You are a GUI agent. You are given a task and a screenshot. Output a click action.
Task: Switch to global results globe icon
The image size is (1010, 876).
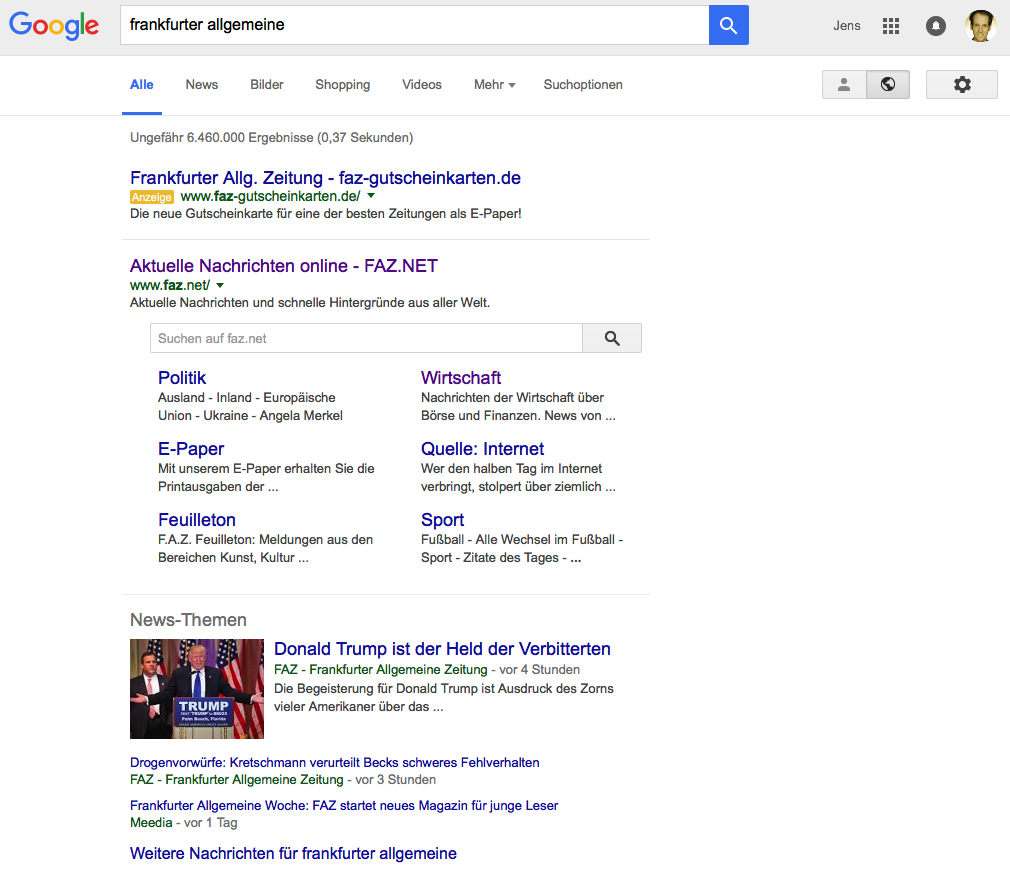point(887,85)
